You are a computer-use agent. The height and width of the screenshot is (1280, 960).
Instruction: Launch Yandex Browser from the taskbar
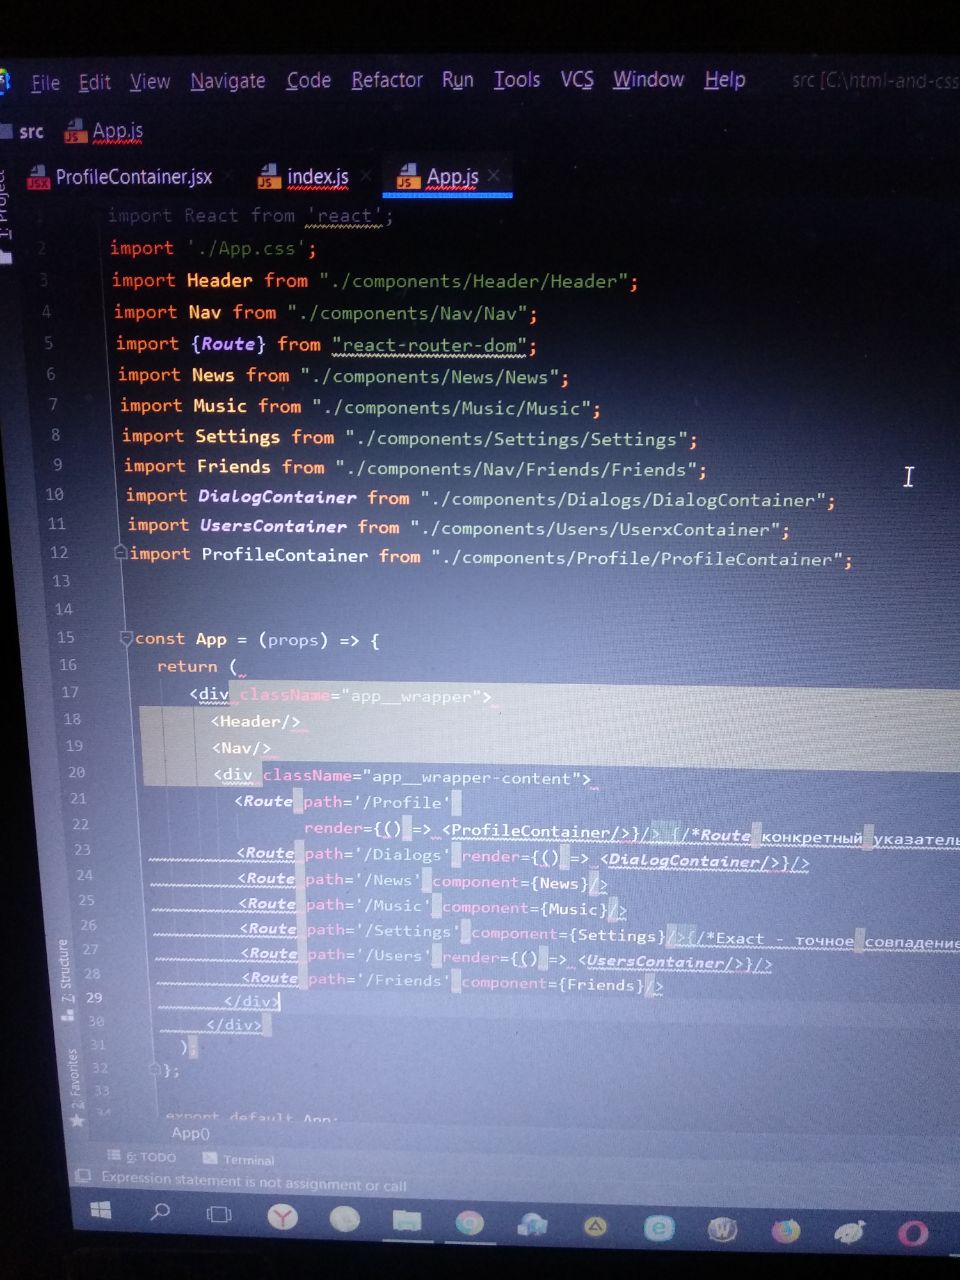click(x=283, y=1216)
